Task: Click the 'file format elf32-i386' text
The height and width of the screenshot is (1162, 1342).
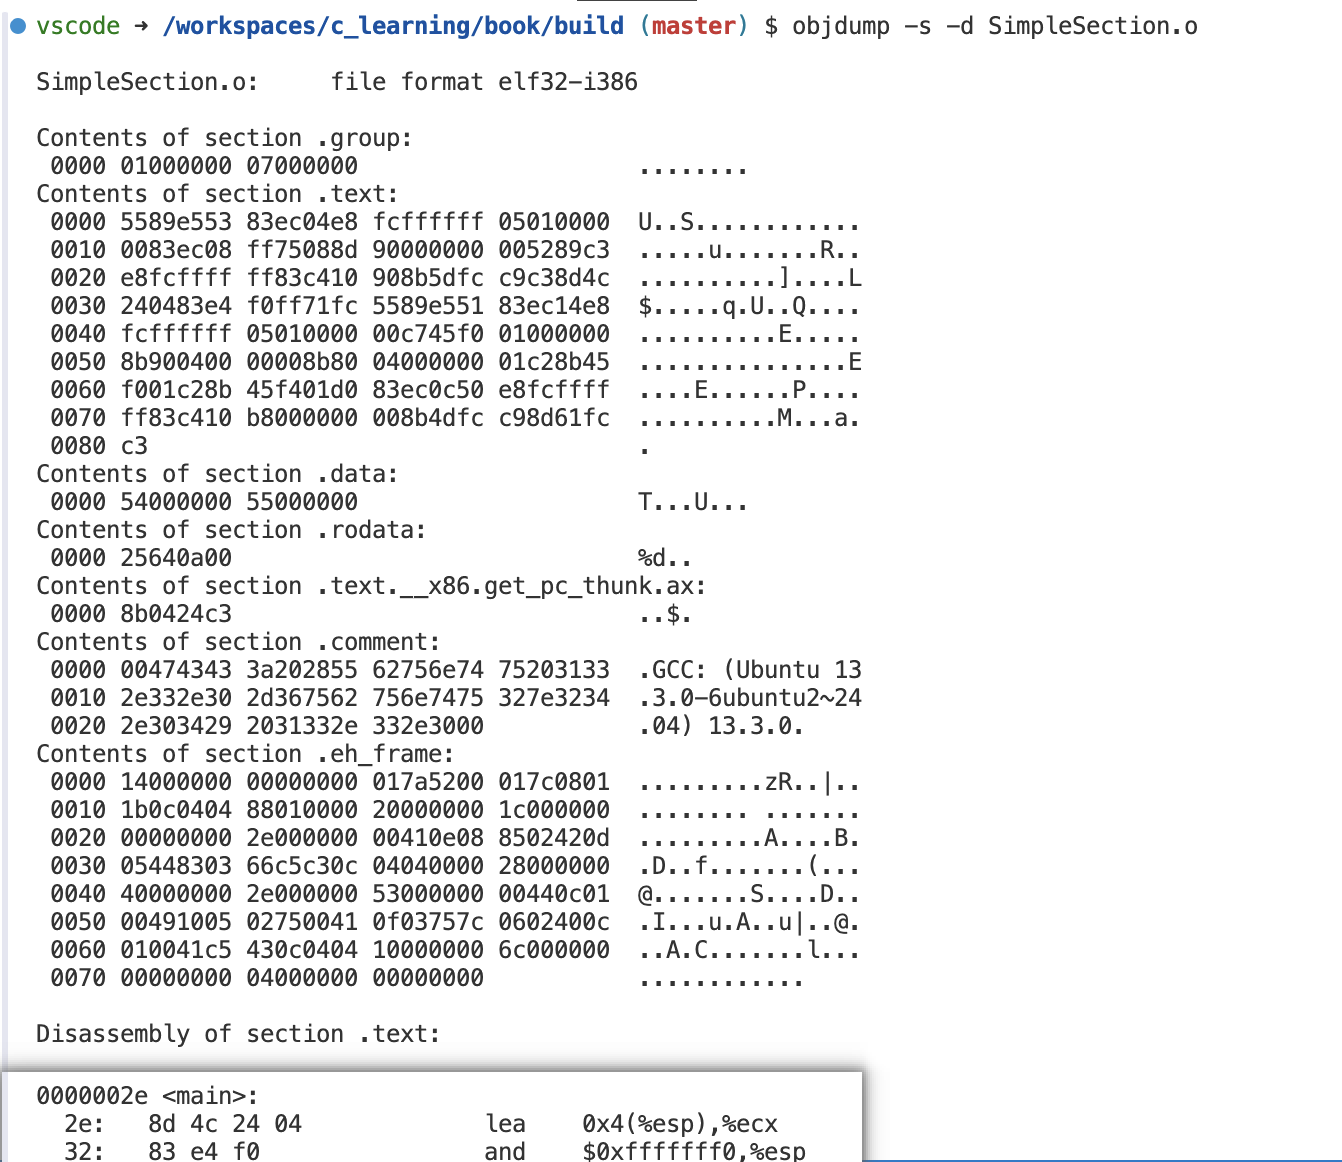Action: 484,82
